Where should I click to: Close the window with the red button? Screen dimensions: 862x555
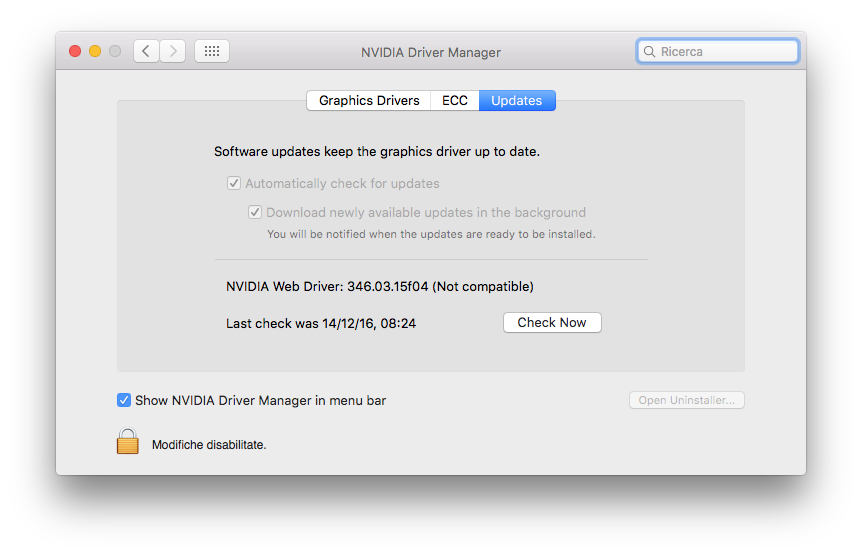[x=75, y=51]
